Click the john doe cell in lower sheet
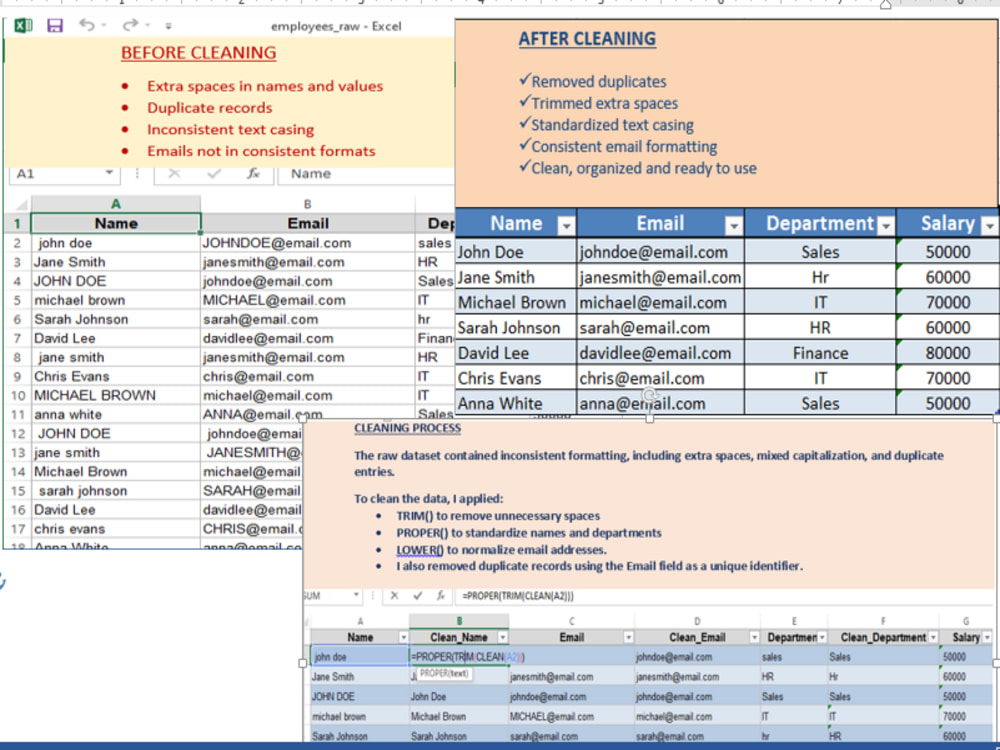1000x750 pixels. click(360, 656)
